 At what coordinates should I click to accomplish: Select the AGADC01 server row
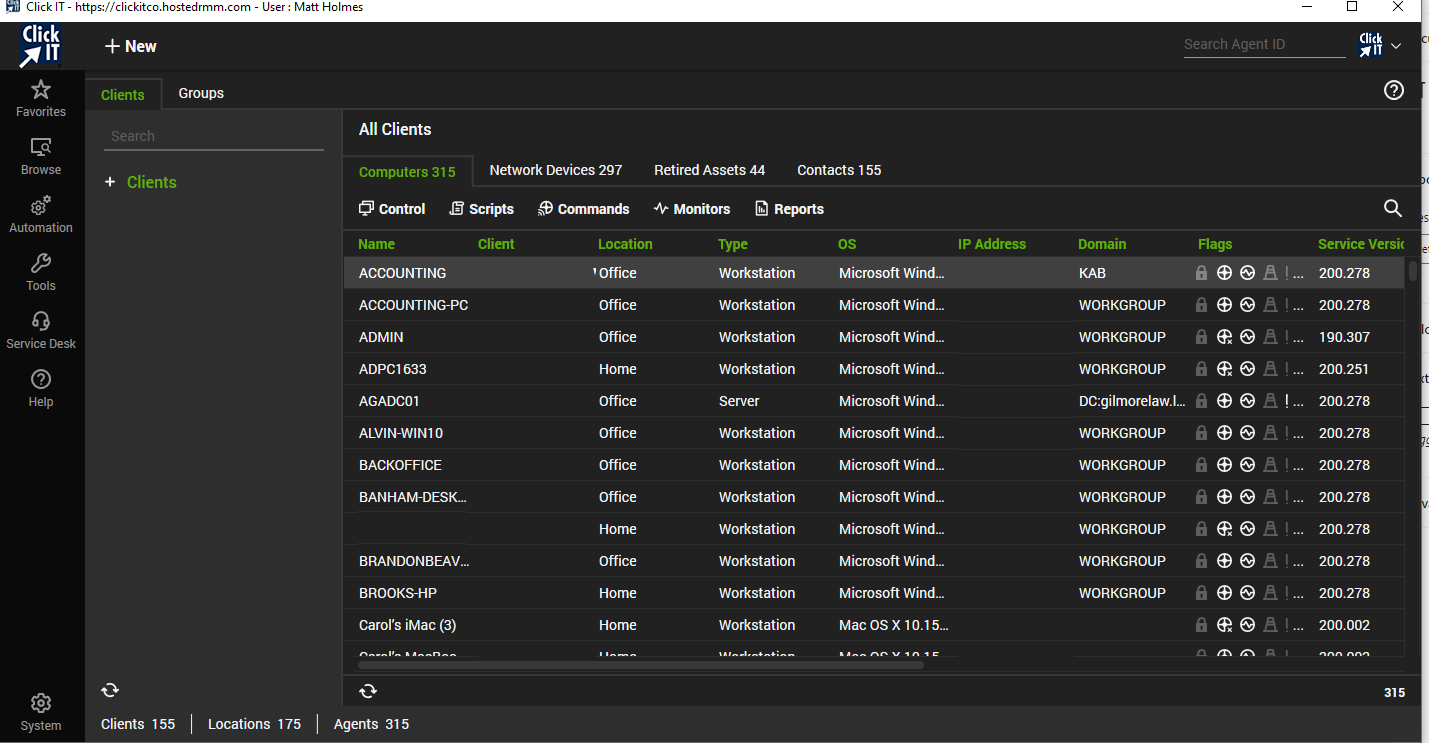[x=874, y=401]
